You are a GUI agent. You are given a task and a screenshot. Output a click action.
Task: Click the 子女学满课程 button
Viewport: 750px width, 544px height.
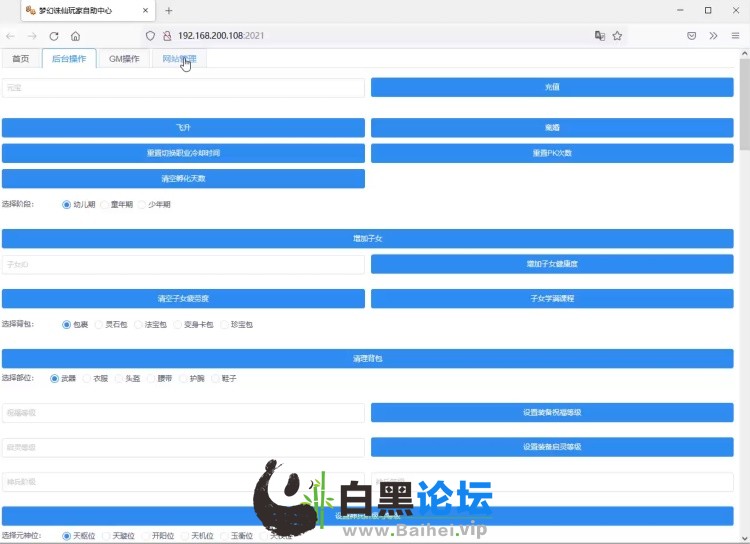tap(552, 299)
